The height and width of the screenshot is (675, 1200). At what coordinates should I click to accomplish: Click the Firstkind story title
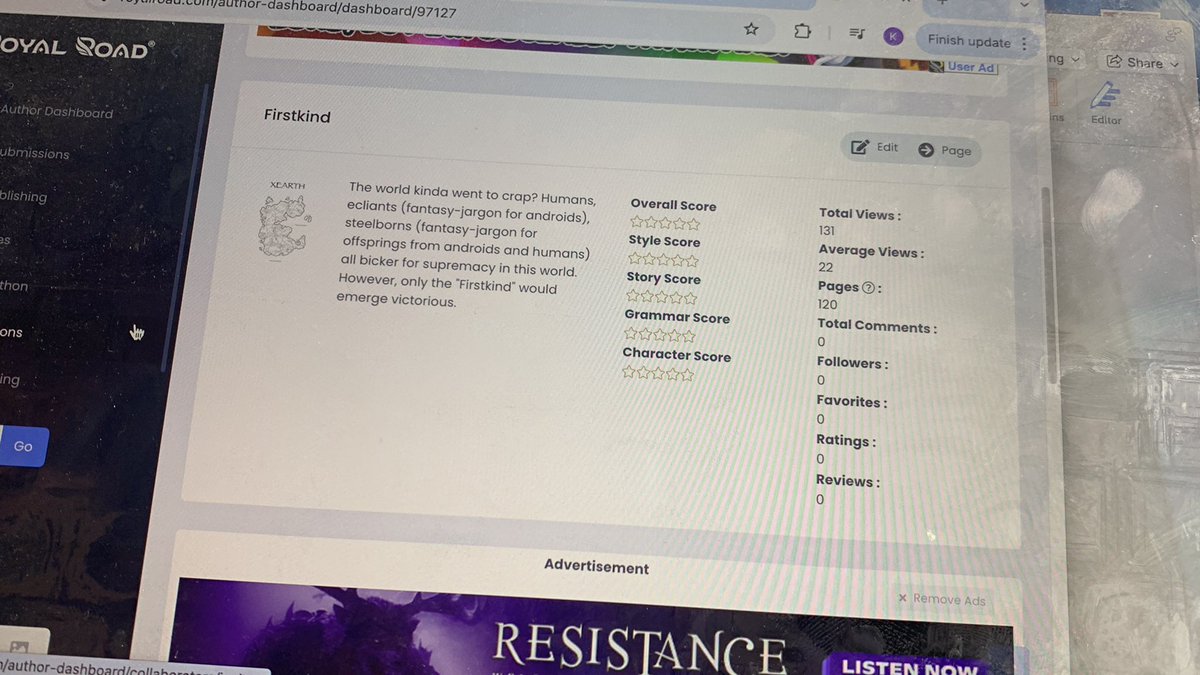(x=297, y=116)
